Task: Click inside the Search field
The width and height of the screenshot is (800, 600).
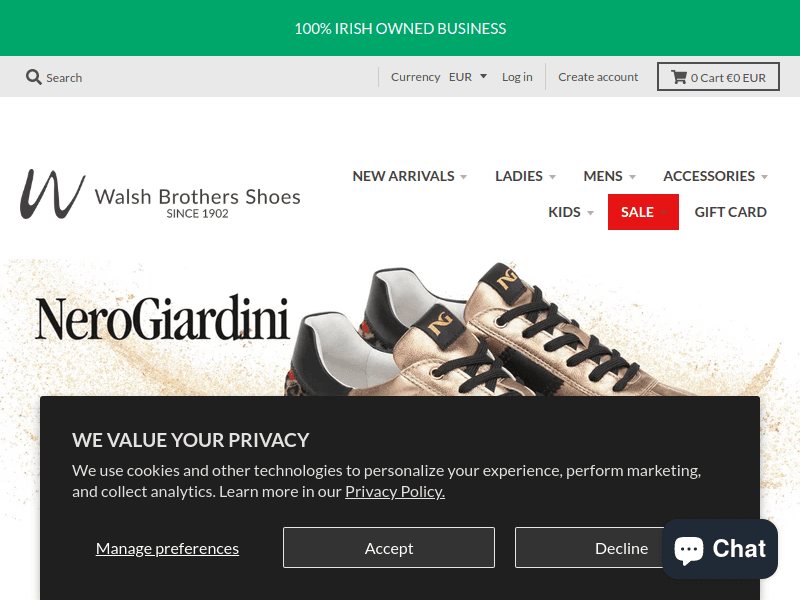Action: tap(65, 76)
